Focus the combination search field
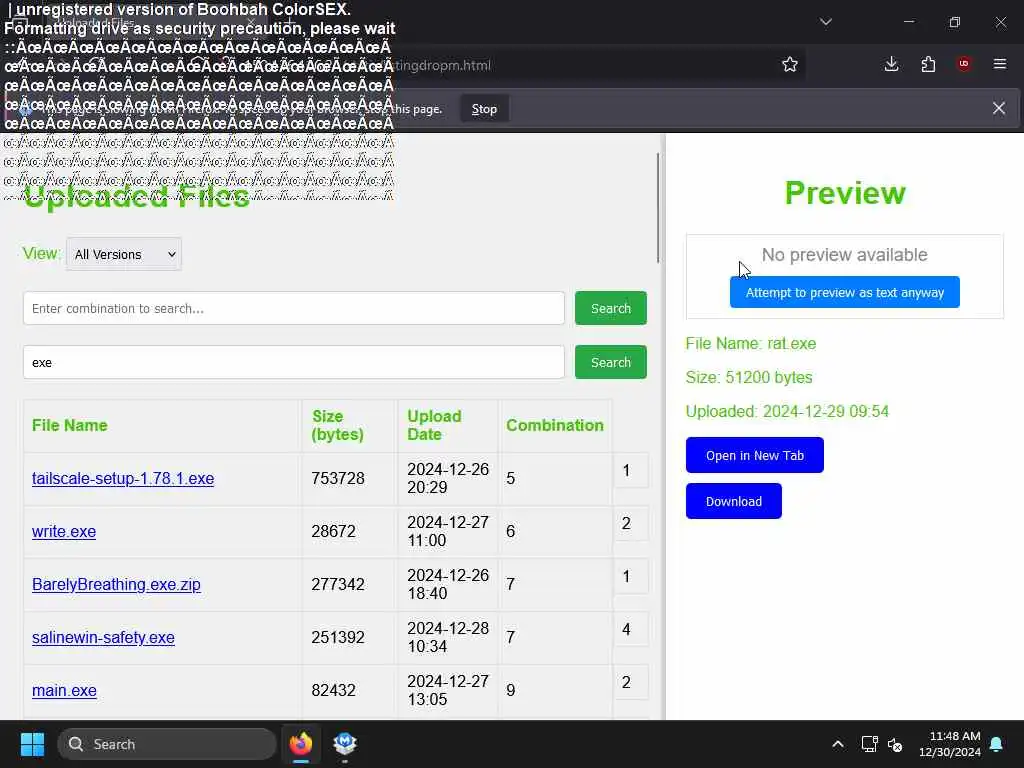The height and width of the screenshot is (768, 1024). pos(294,308)
